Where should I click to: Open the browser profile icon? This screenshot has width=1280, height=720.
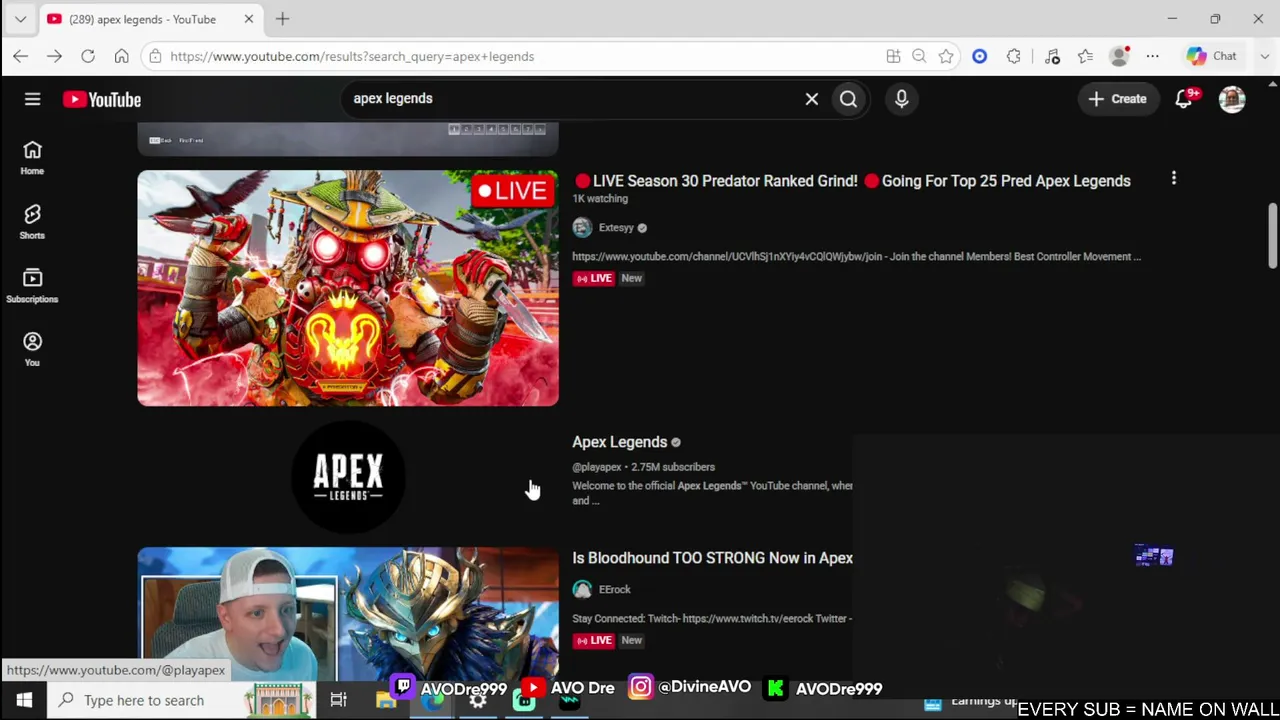click(x=1119, y=57)
